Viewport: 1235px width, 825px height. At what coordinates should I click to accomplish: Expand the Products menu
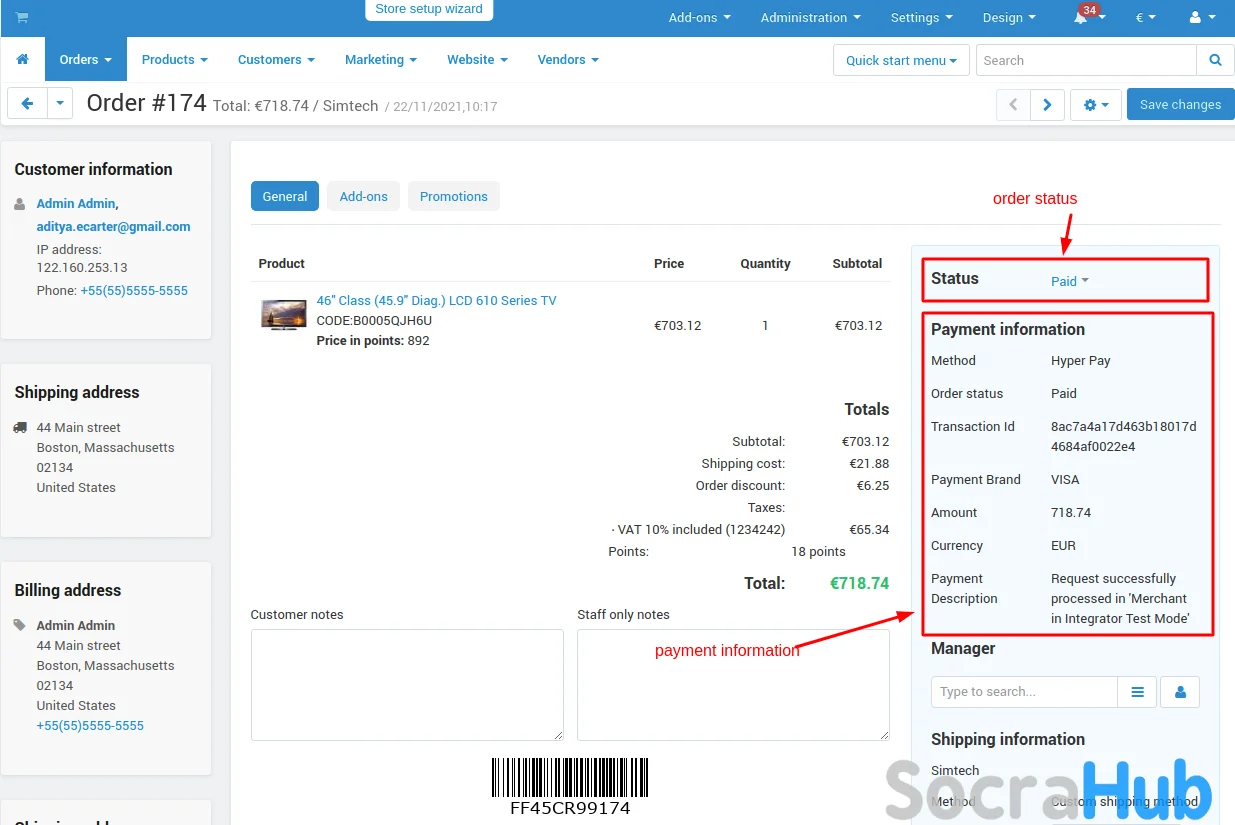coord(174,60)
